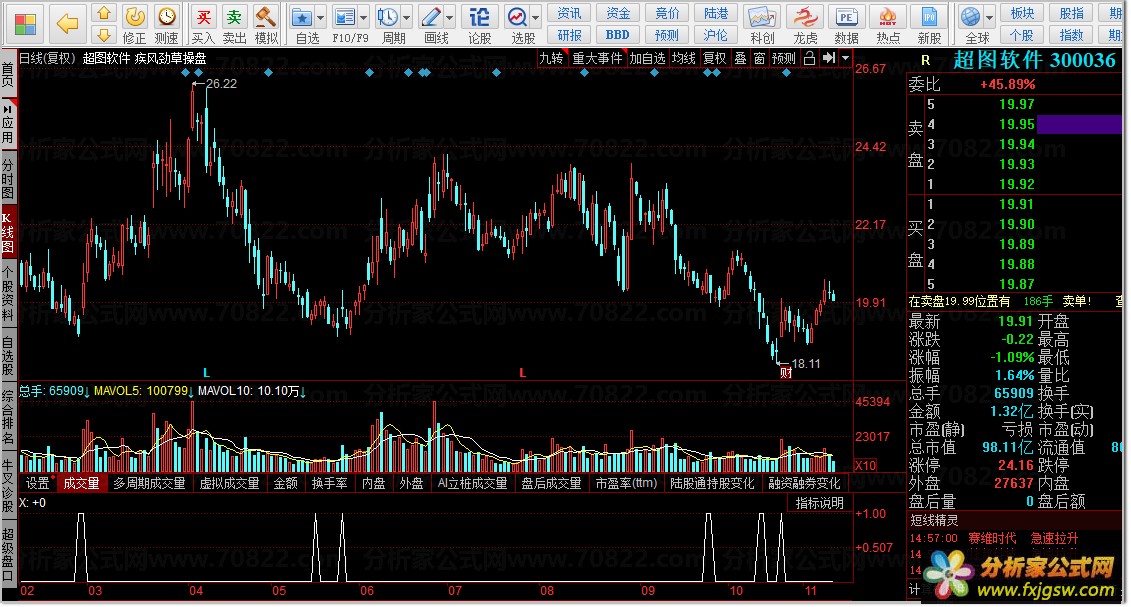Open the 科创 chart icon
The width and height of the screenshot is (1131, 607).
tap(762, 17)
